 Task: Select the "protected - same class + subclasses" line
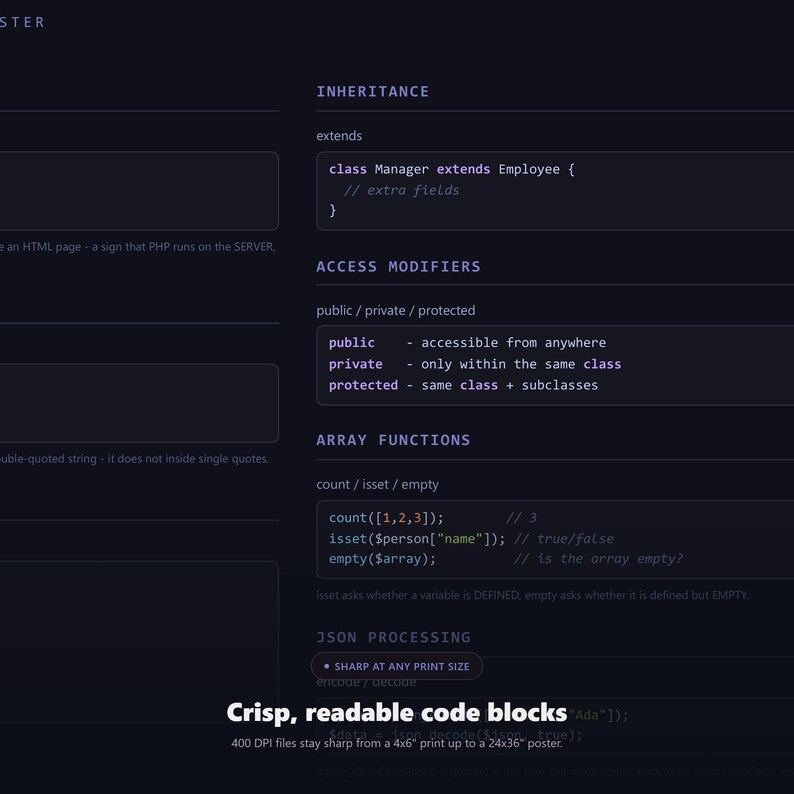[x=463, y=385]
